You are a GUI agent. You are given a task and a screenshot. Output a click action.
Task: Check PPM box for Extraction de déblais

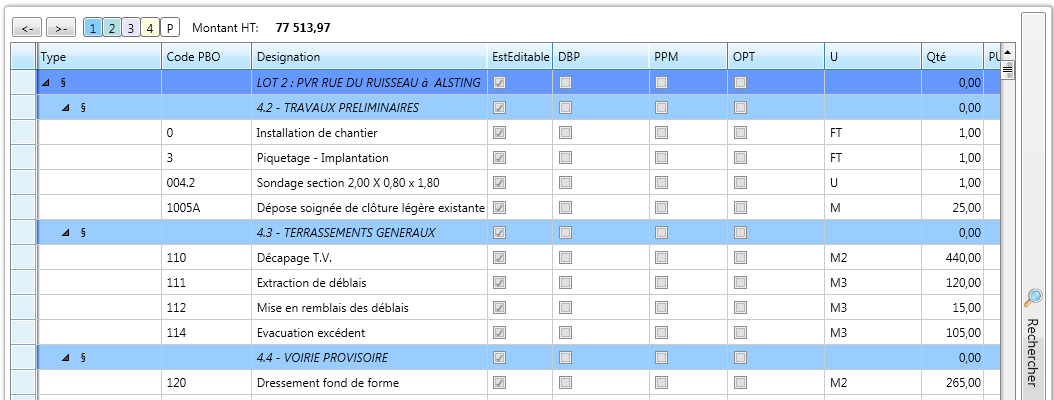pos(661,282)
